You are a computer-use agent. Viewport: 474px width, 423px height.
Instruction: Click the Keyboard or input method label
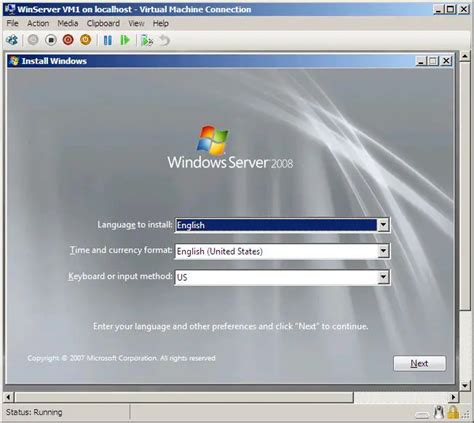120,276
